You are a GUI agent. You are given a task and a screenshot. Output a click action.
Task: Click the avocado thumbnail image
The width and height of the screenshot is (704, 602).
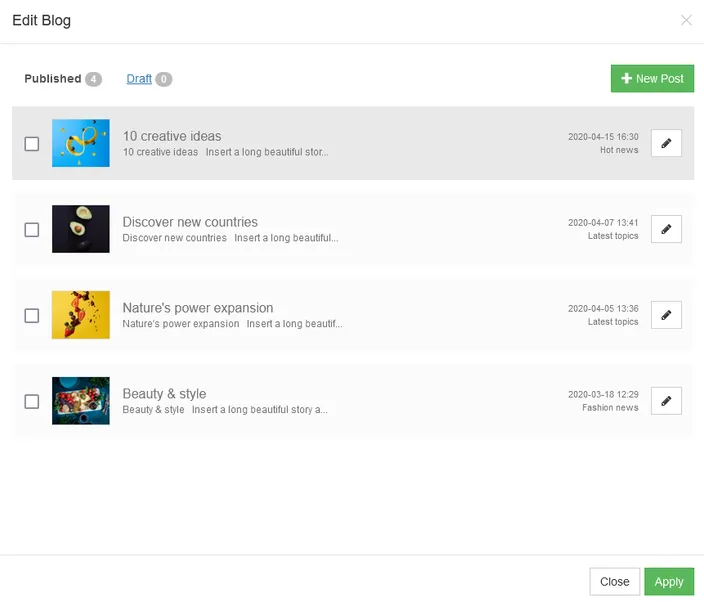pyautogui.click(x=81, y=229)
